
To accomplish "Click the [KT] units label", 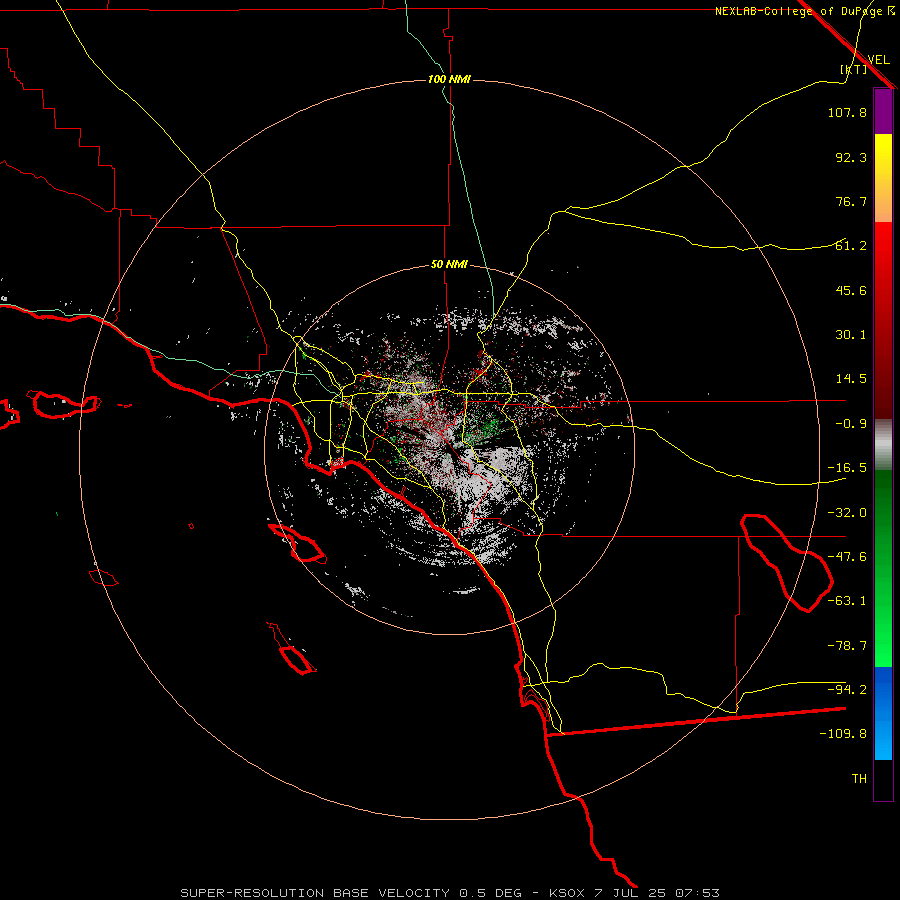I will 854,69.
